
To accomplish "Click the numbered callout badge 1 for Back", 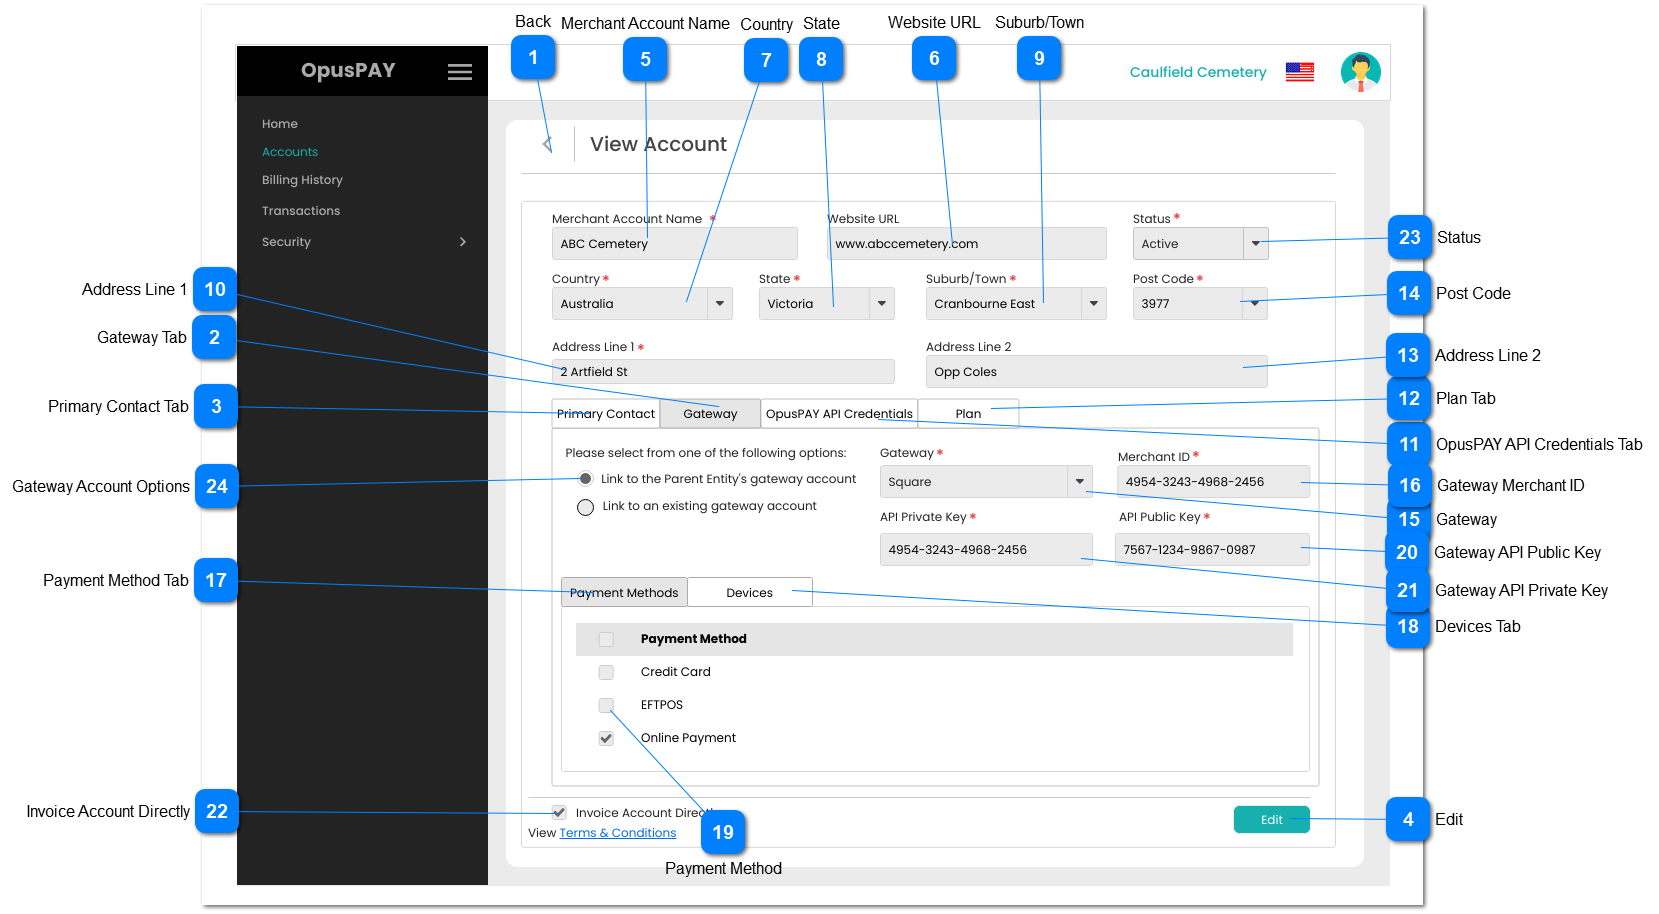I will point(533,58).
